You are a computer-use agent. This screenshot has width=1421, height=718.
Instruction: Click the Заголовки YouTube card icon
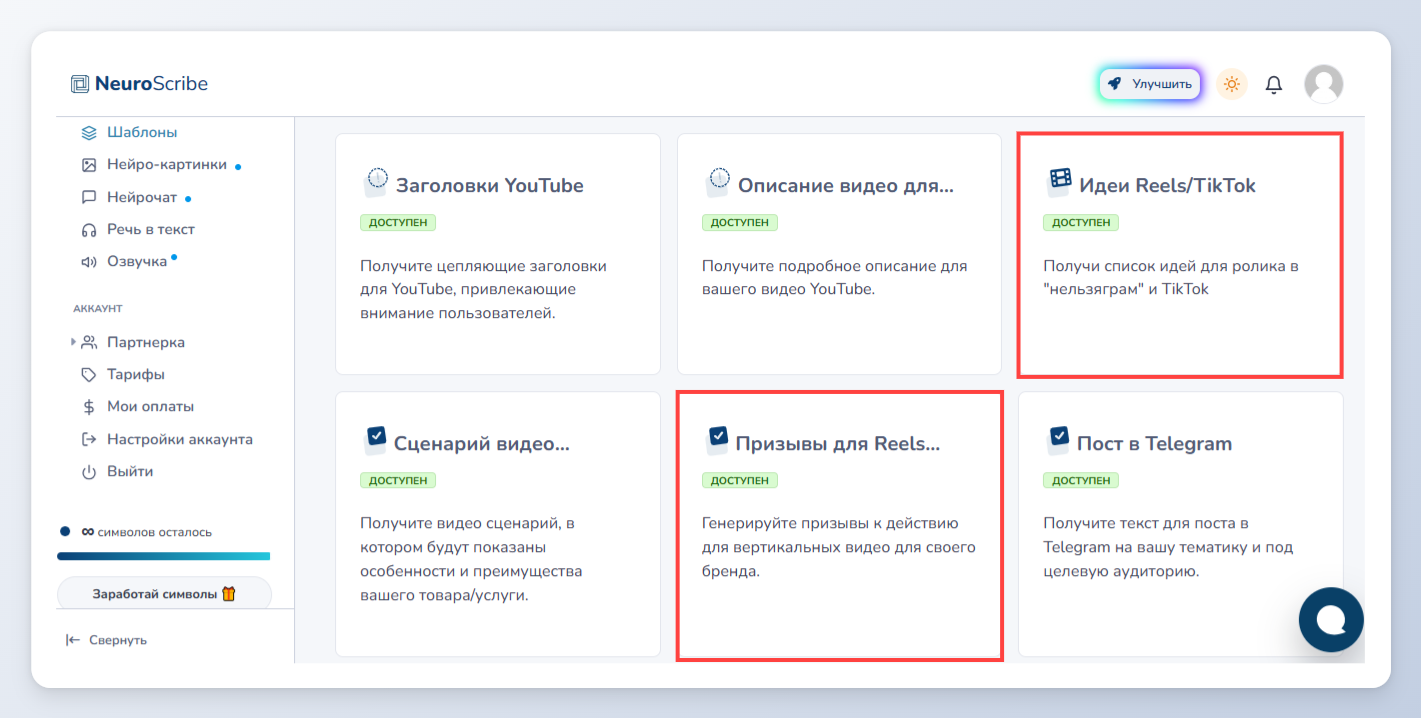(x=375, y=182)
